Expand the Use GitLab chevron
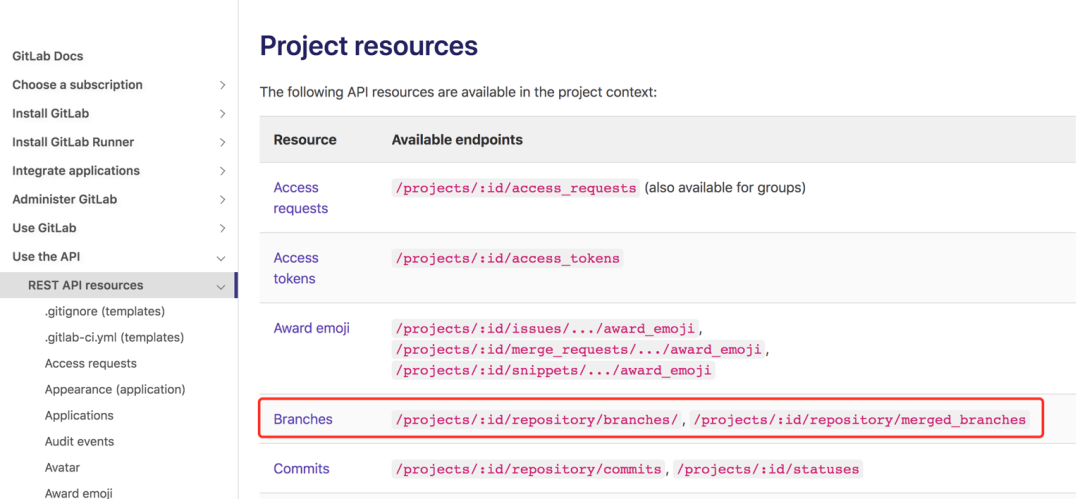1080x499 pixels. pos(222,228)
